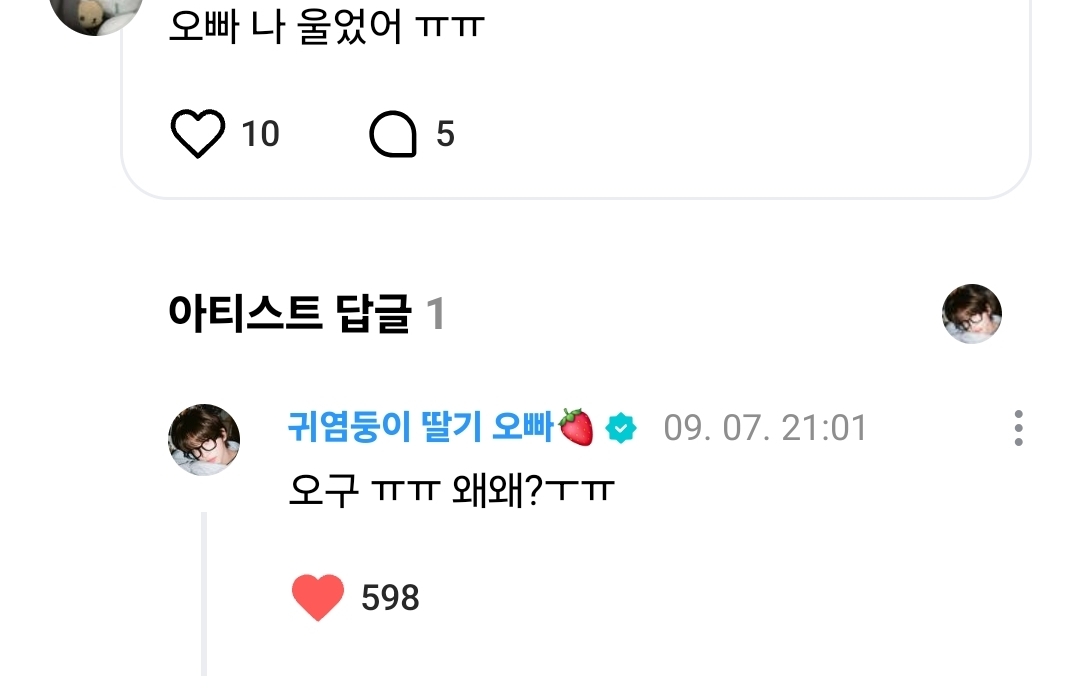Open fan profile picture at top

96,14
